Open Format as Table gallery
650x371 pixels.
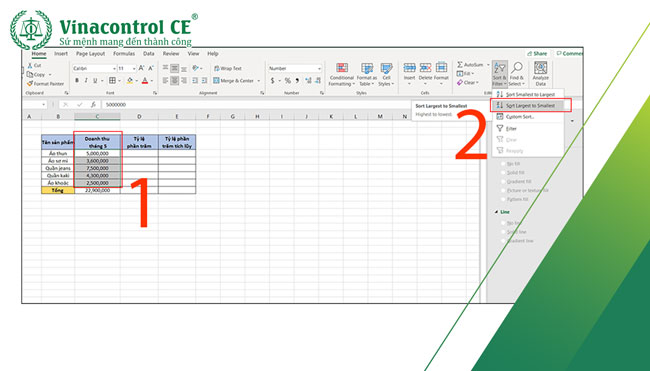(367, 75)
